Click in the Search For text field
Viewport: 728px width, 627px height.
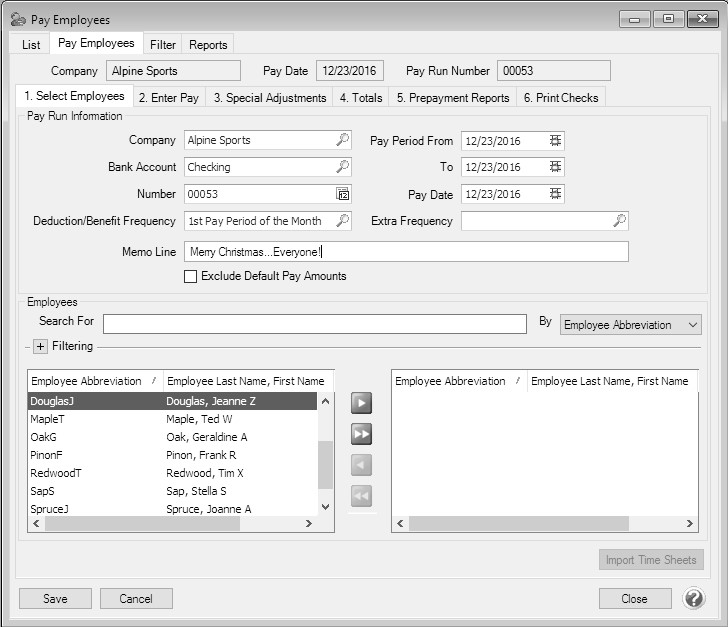[314, 323]
